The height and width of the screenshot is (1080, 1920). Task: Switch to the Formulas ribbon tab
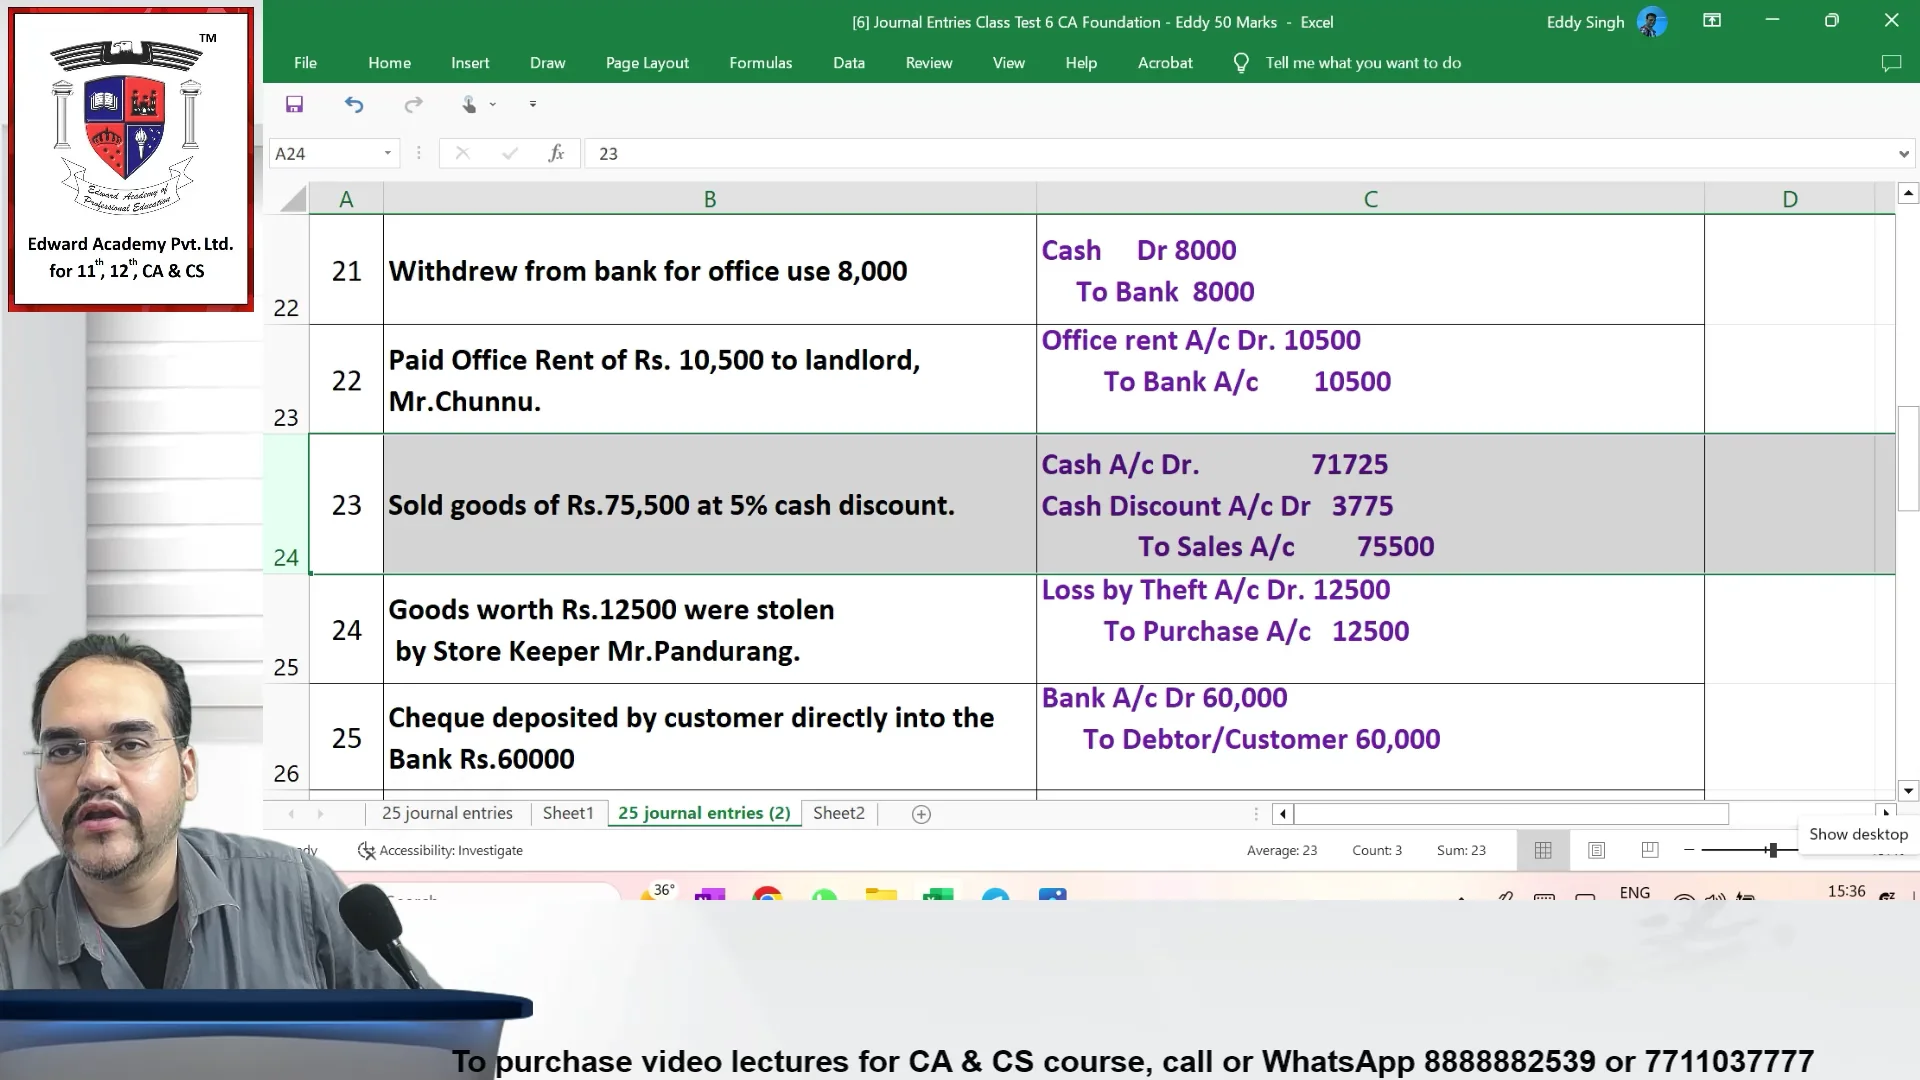pos(760,62)
